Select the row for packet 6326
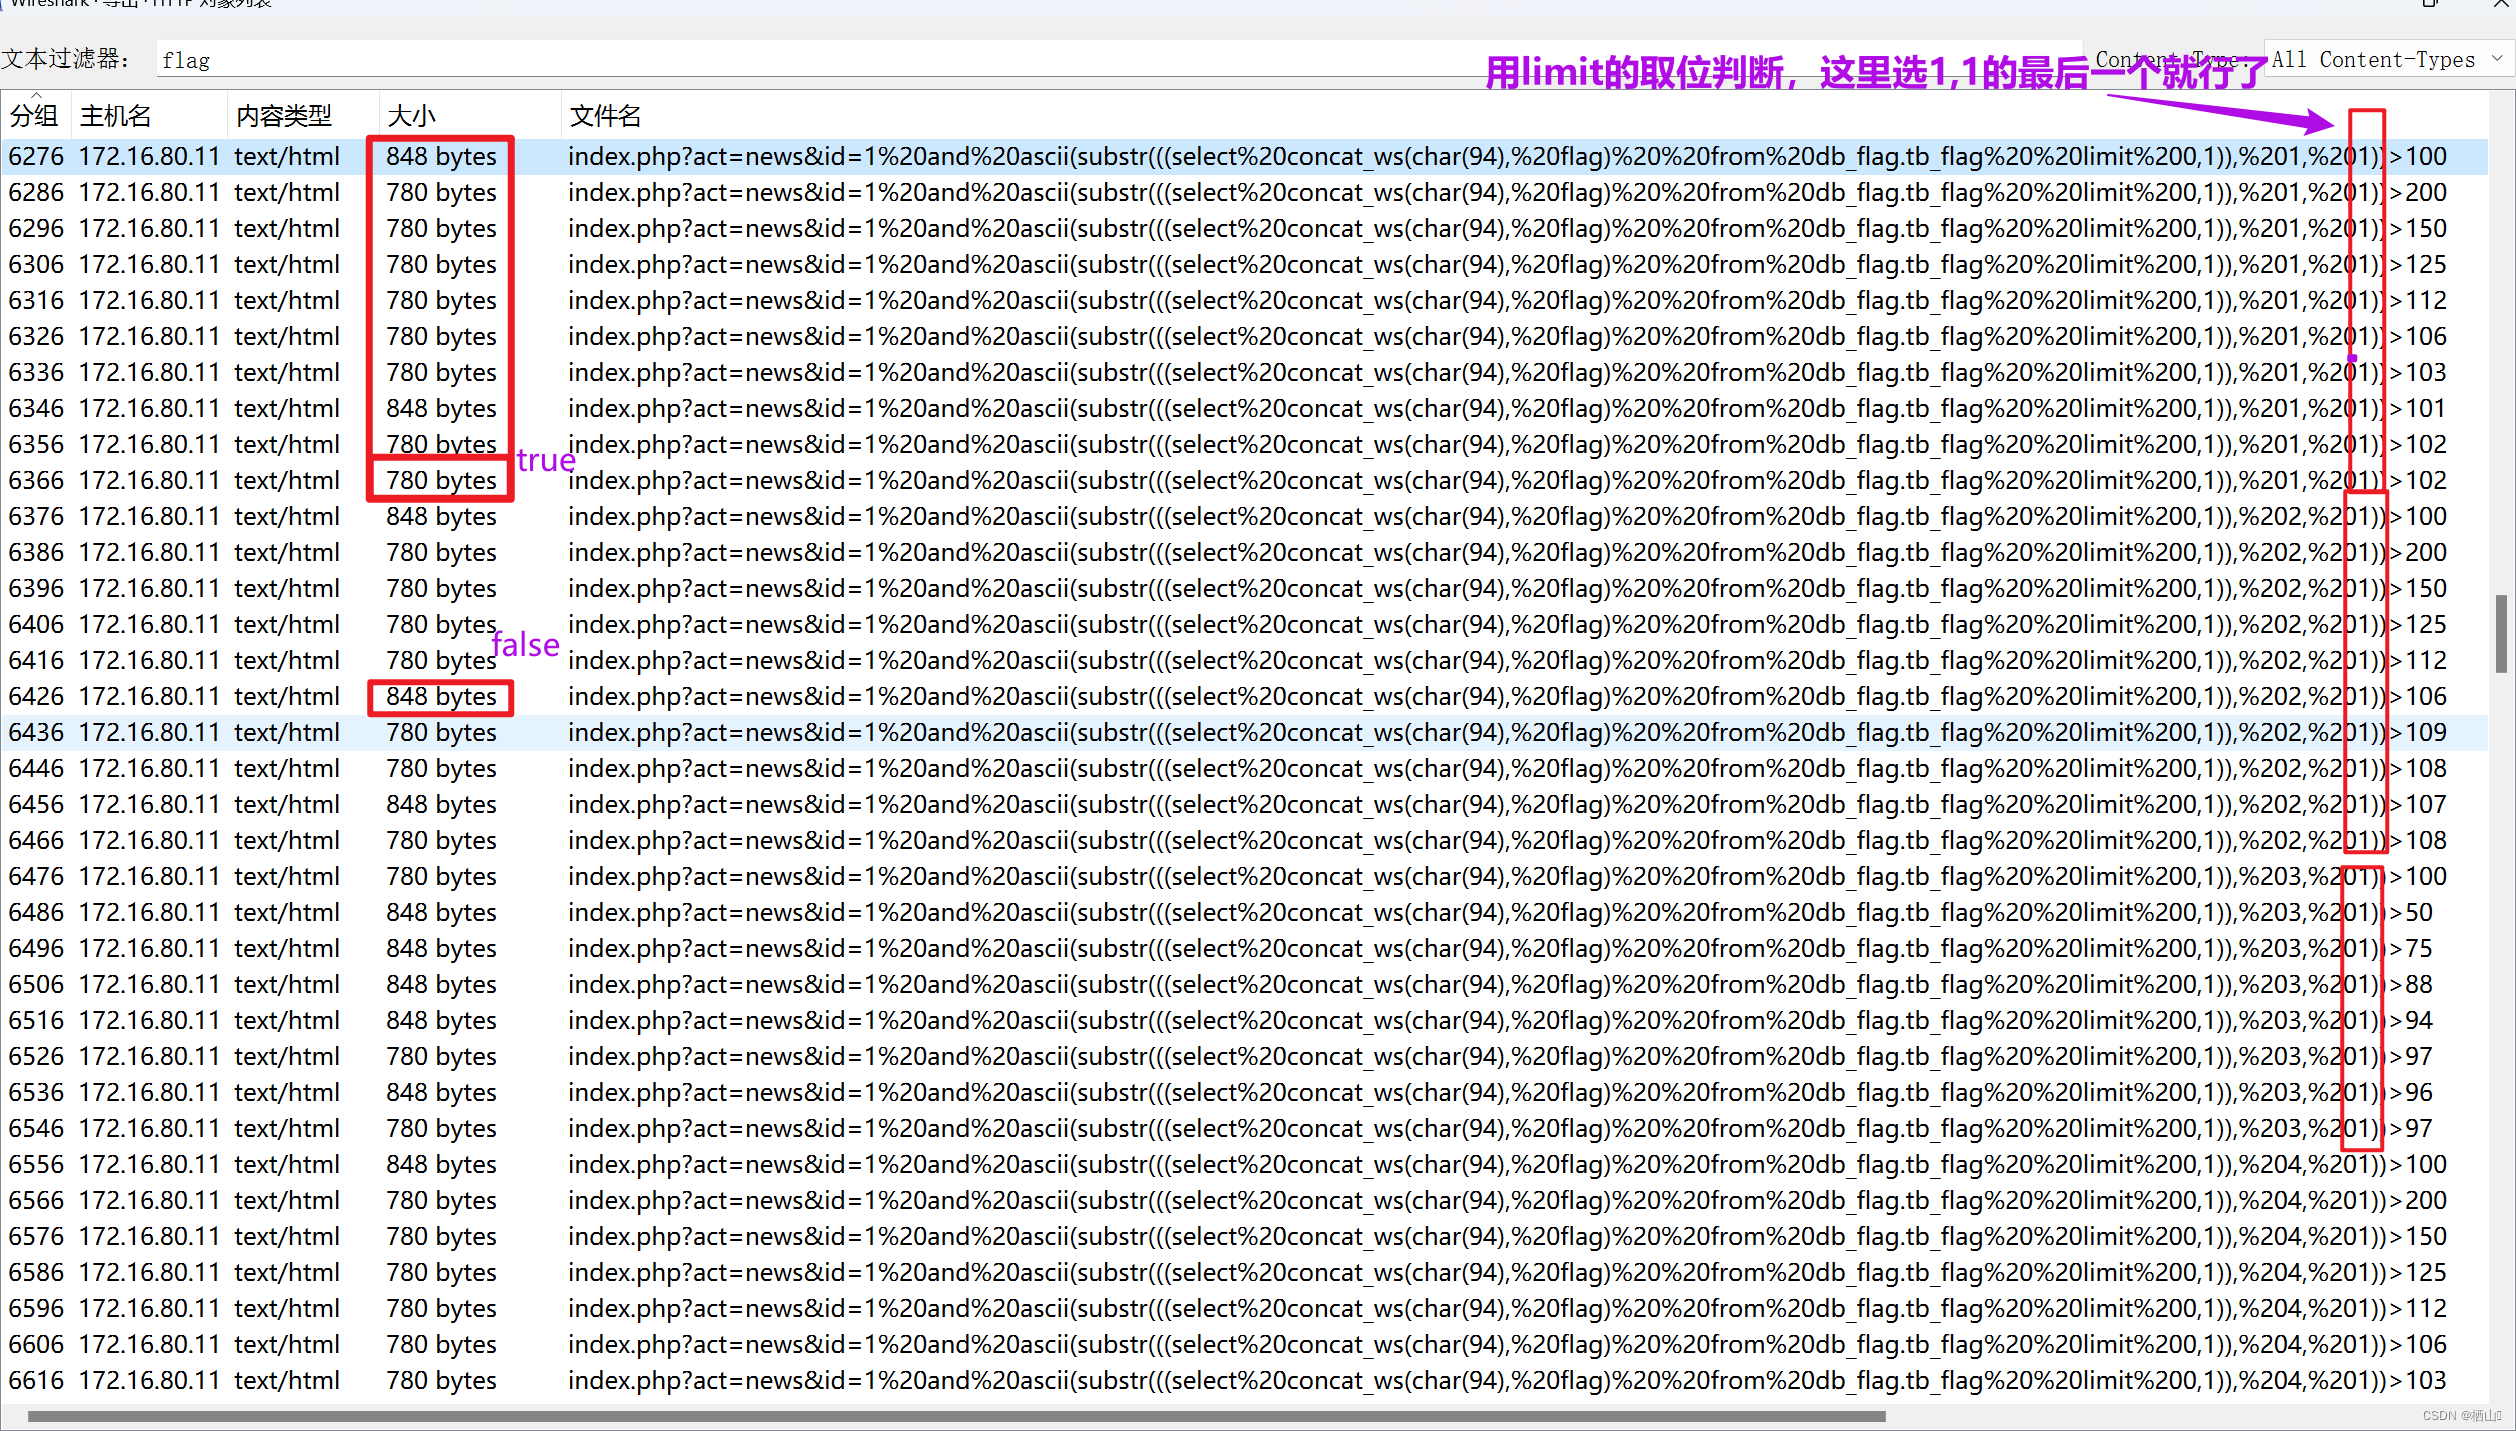Screen dimensions: 2516x1431 (x=1244, y=336)
